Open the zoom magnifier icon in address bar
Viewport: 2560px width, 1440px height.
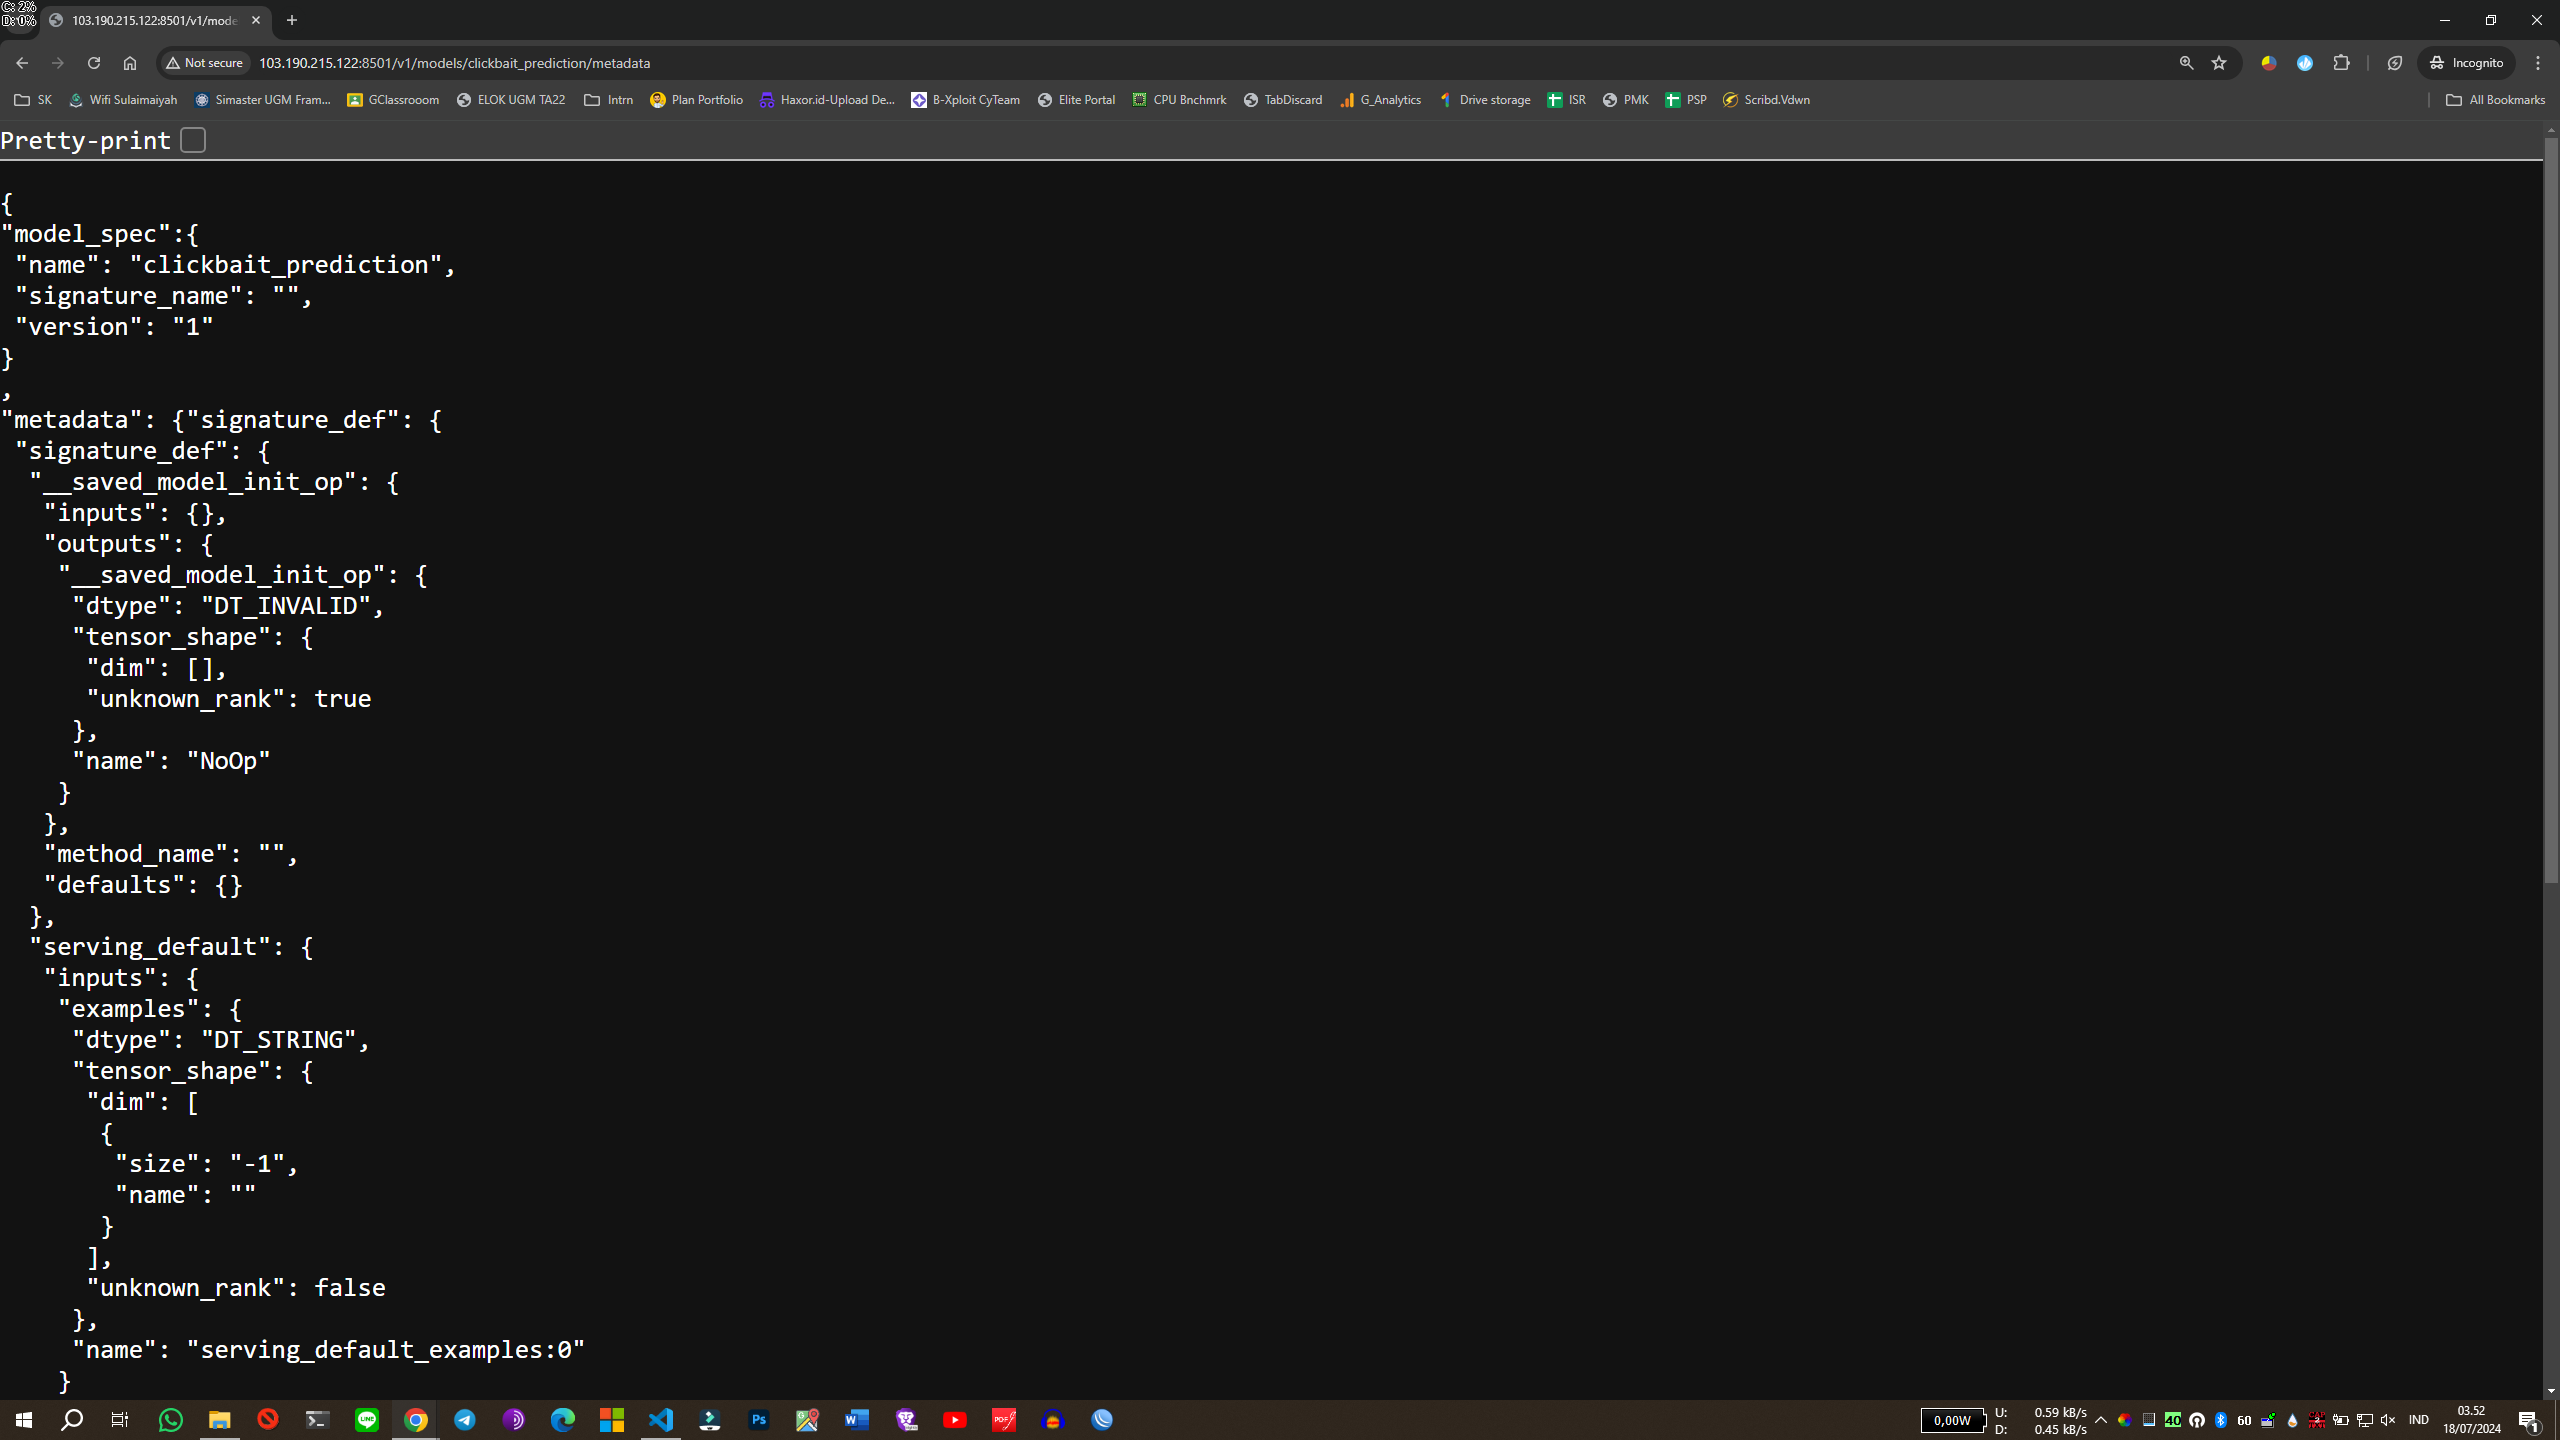2186,63
